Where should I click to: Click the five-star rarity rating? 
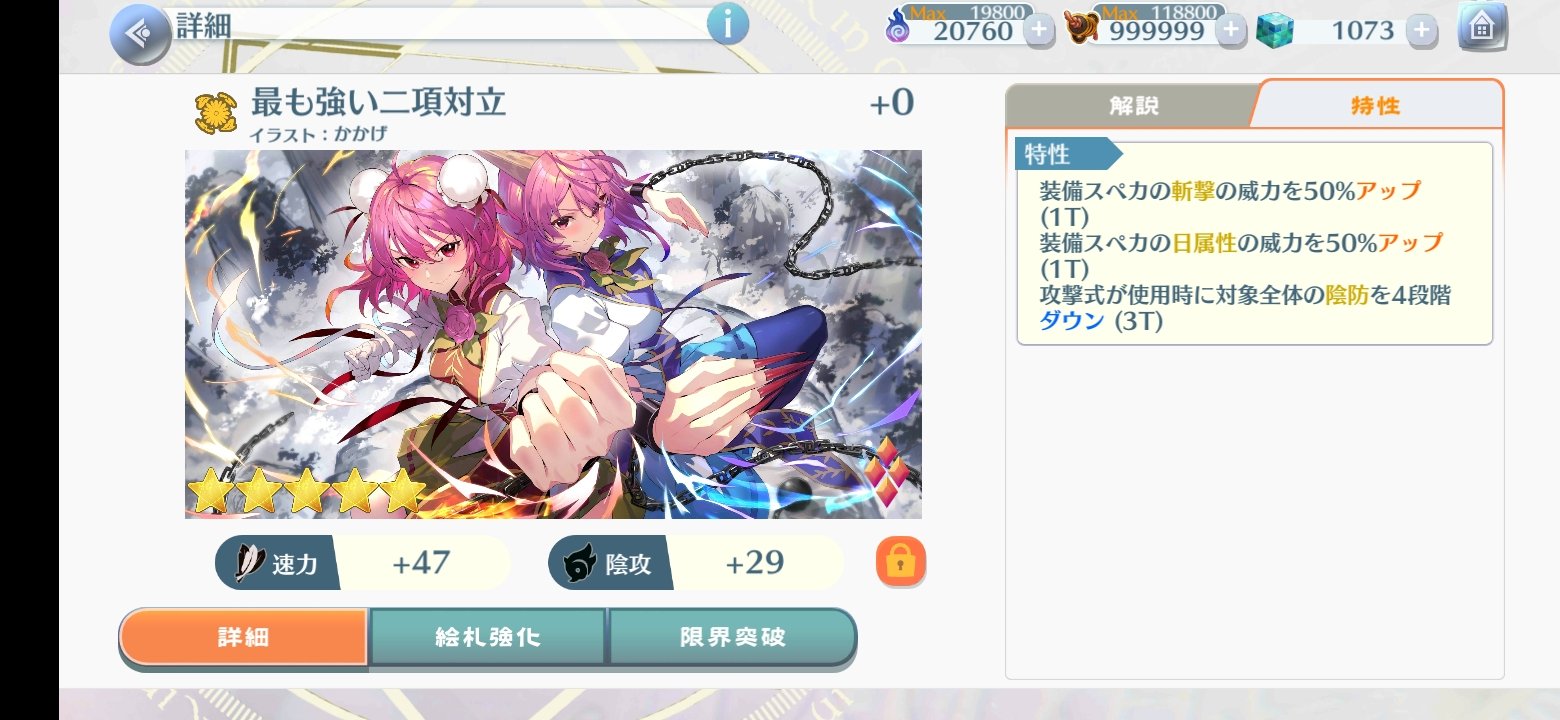[x=307, y=491]
